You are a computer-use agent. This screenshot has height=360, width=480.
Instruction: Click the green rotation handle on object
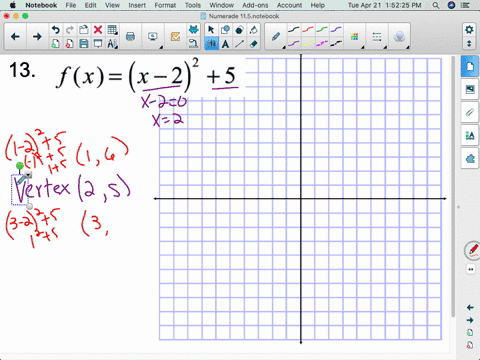20,165
